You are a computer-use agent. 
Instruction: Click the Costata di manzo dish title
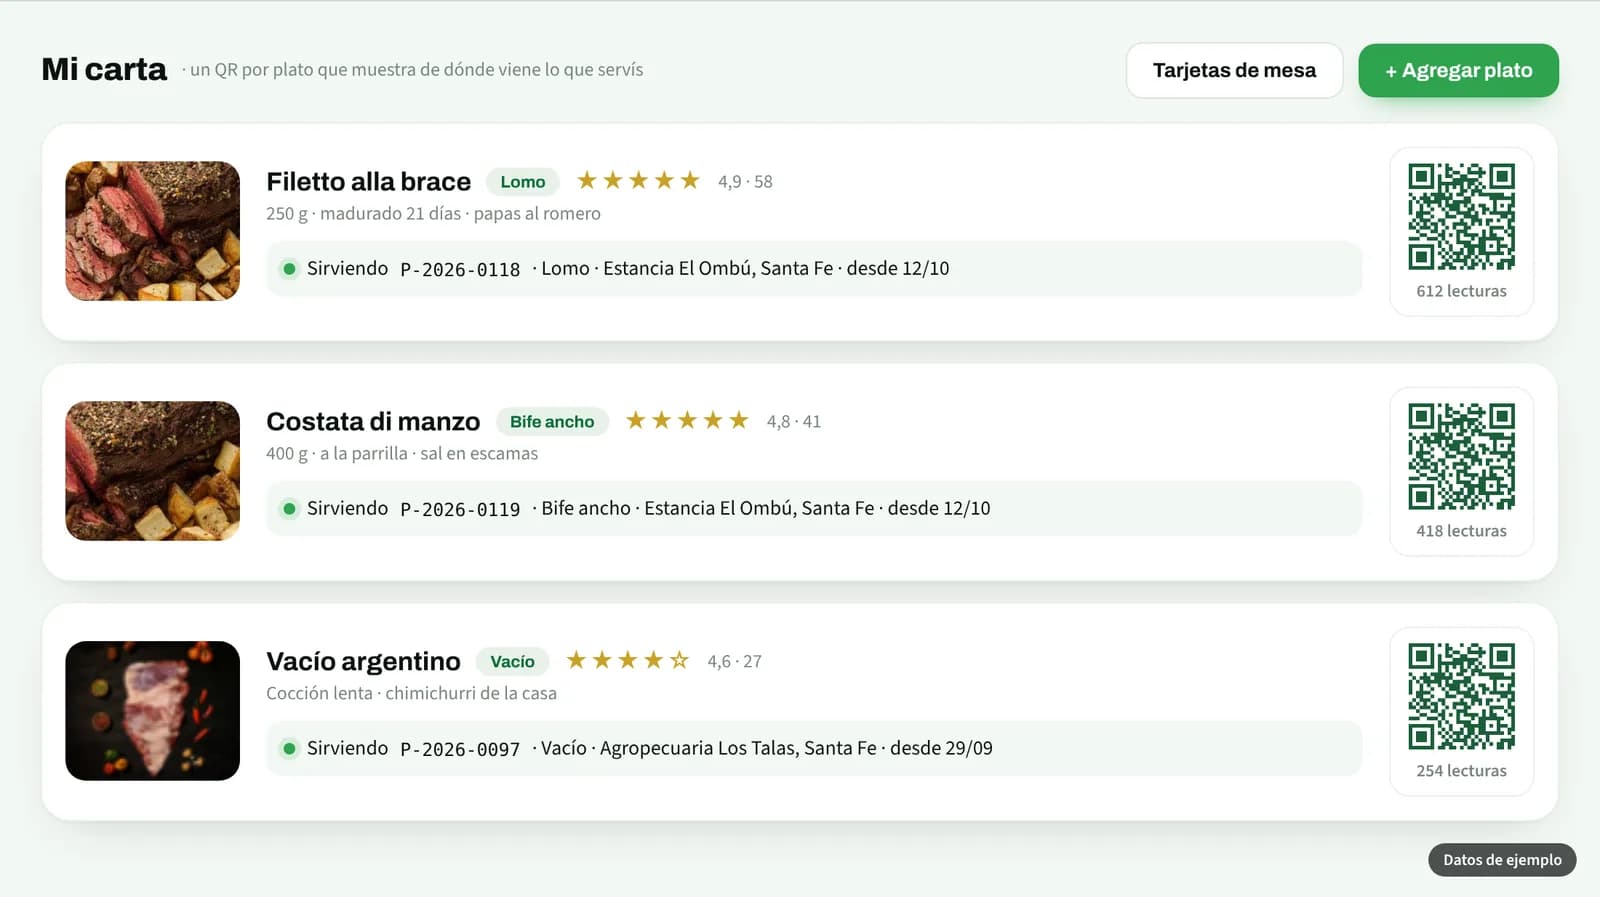pyautogui.click(x=373, y=421)
